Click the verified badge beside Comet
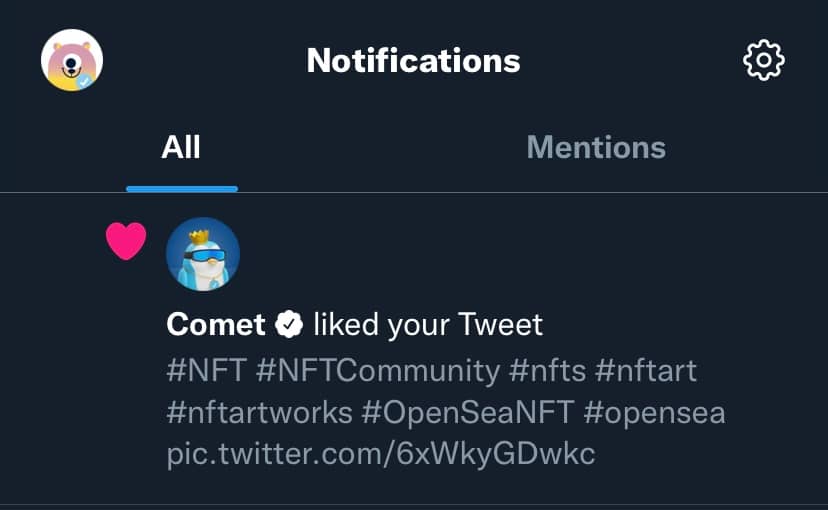 290,324
